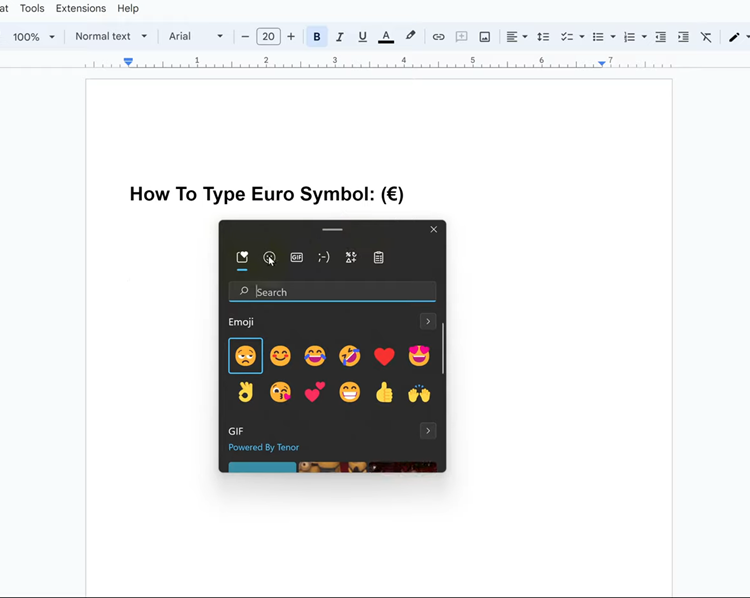Image resolution: width=750 pixels, height=598 pixels.
Task: Decrease the indent
Action: coord(661,37)
